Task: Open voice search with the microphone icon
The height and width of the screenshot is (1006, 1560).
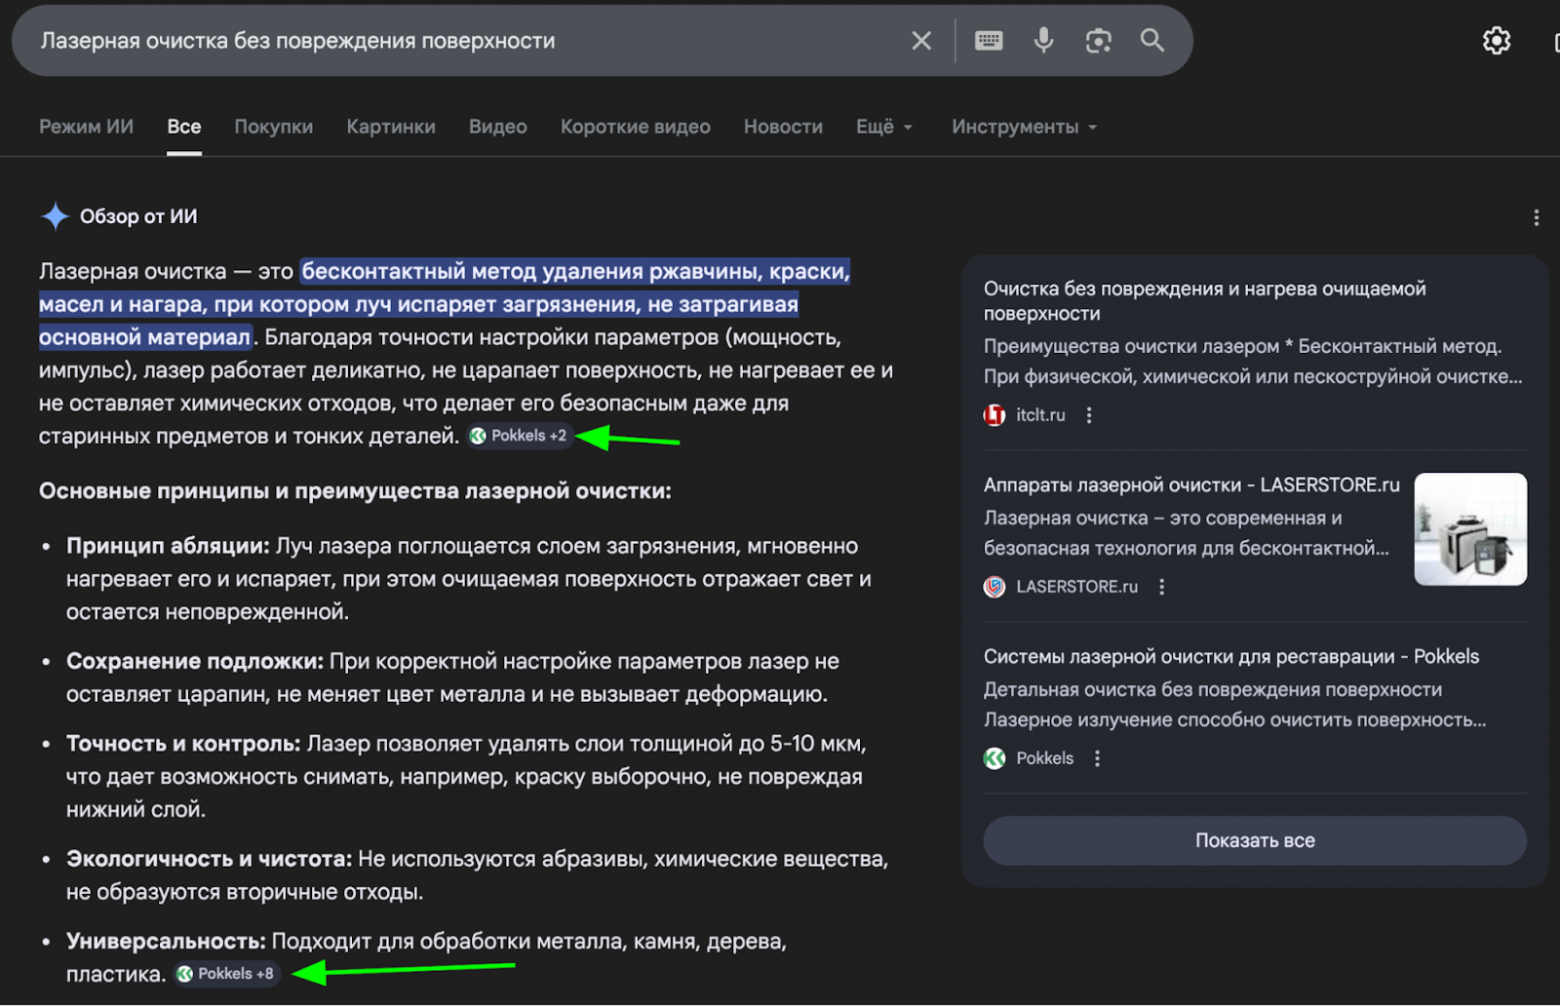Action: 1043,40
